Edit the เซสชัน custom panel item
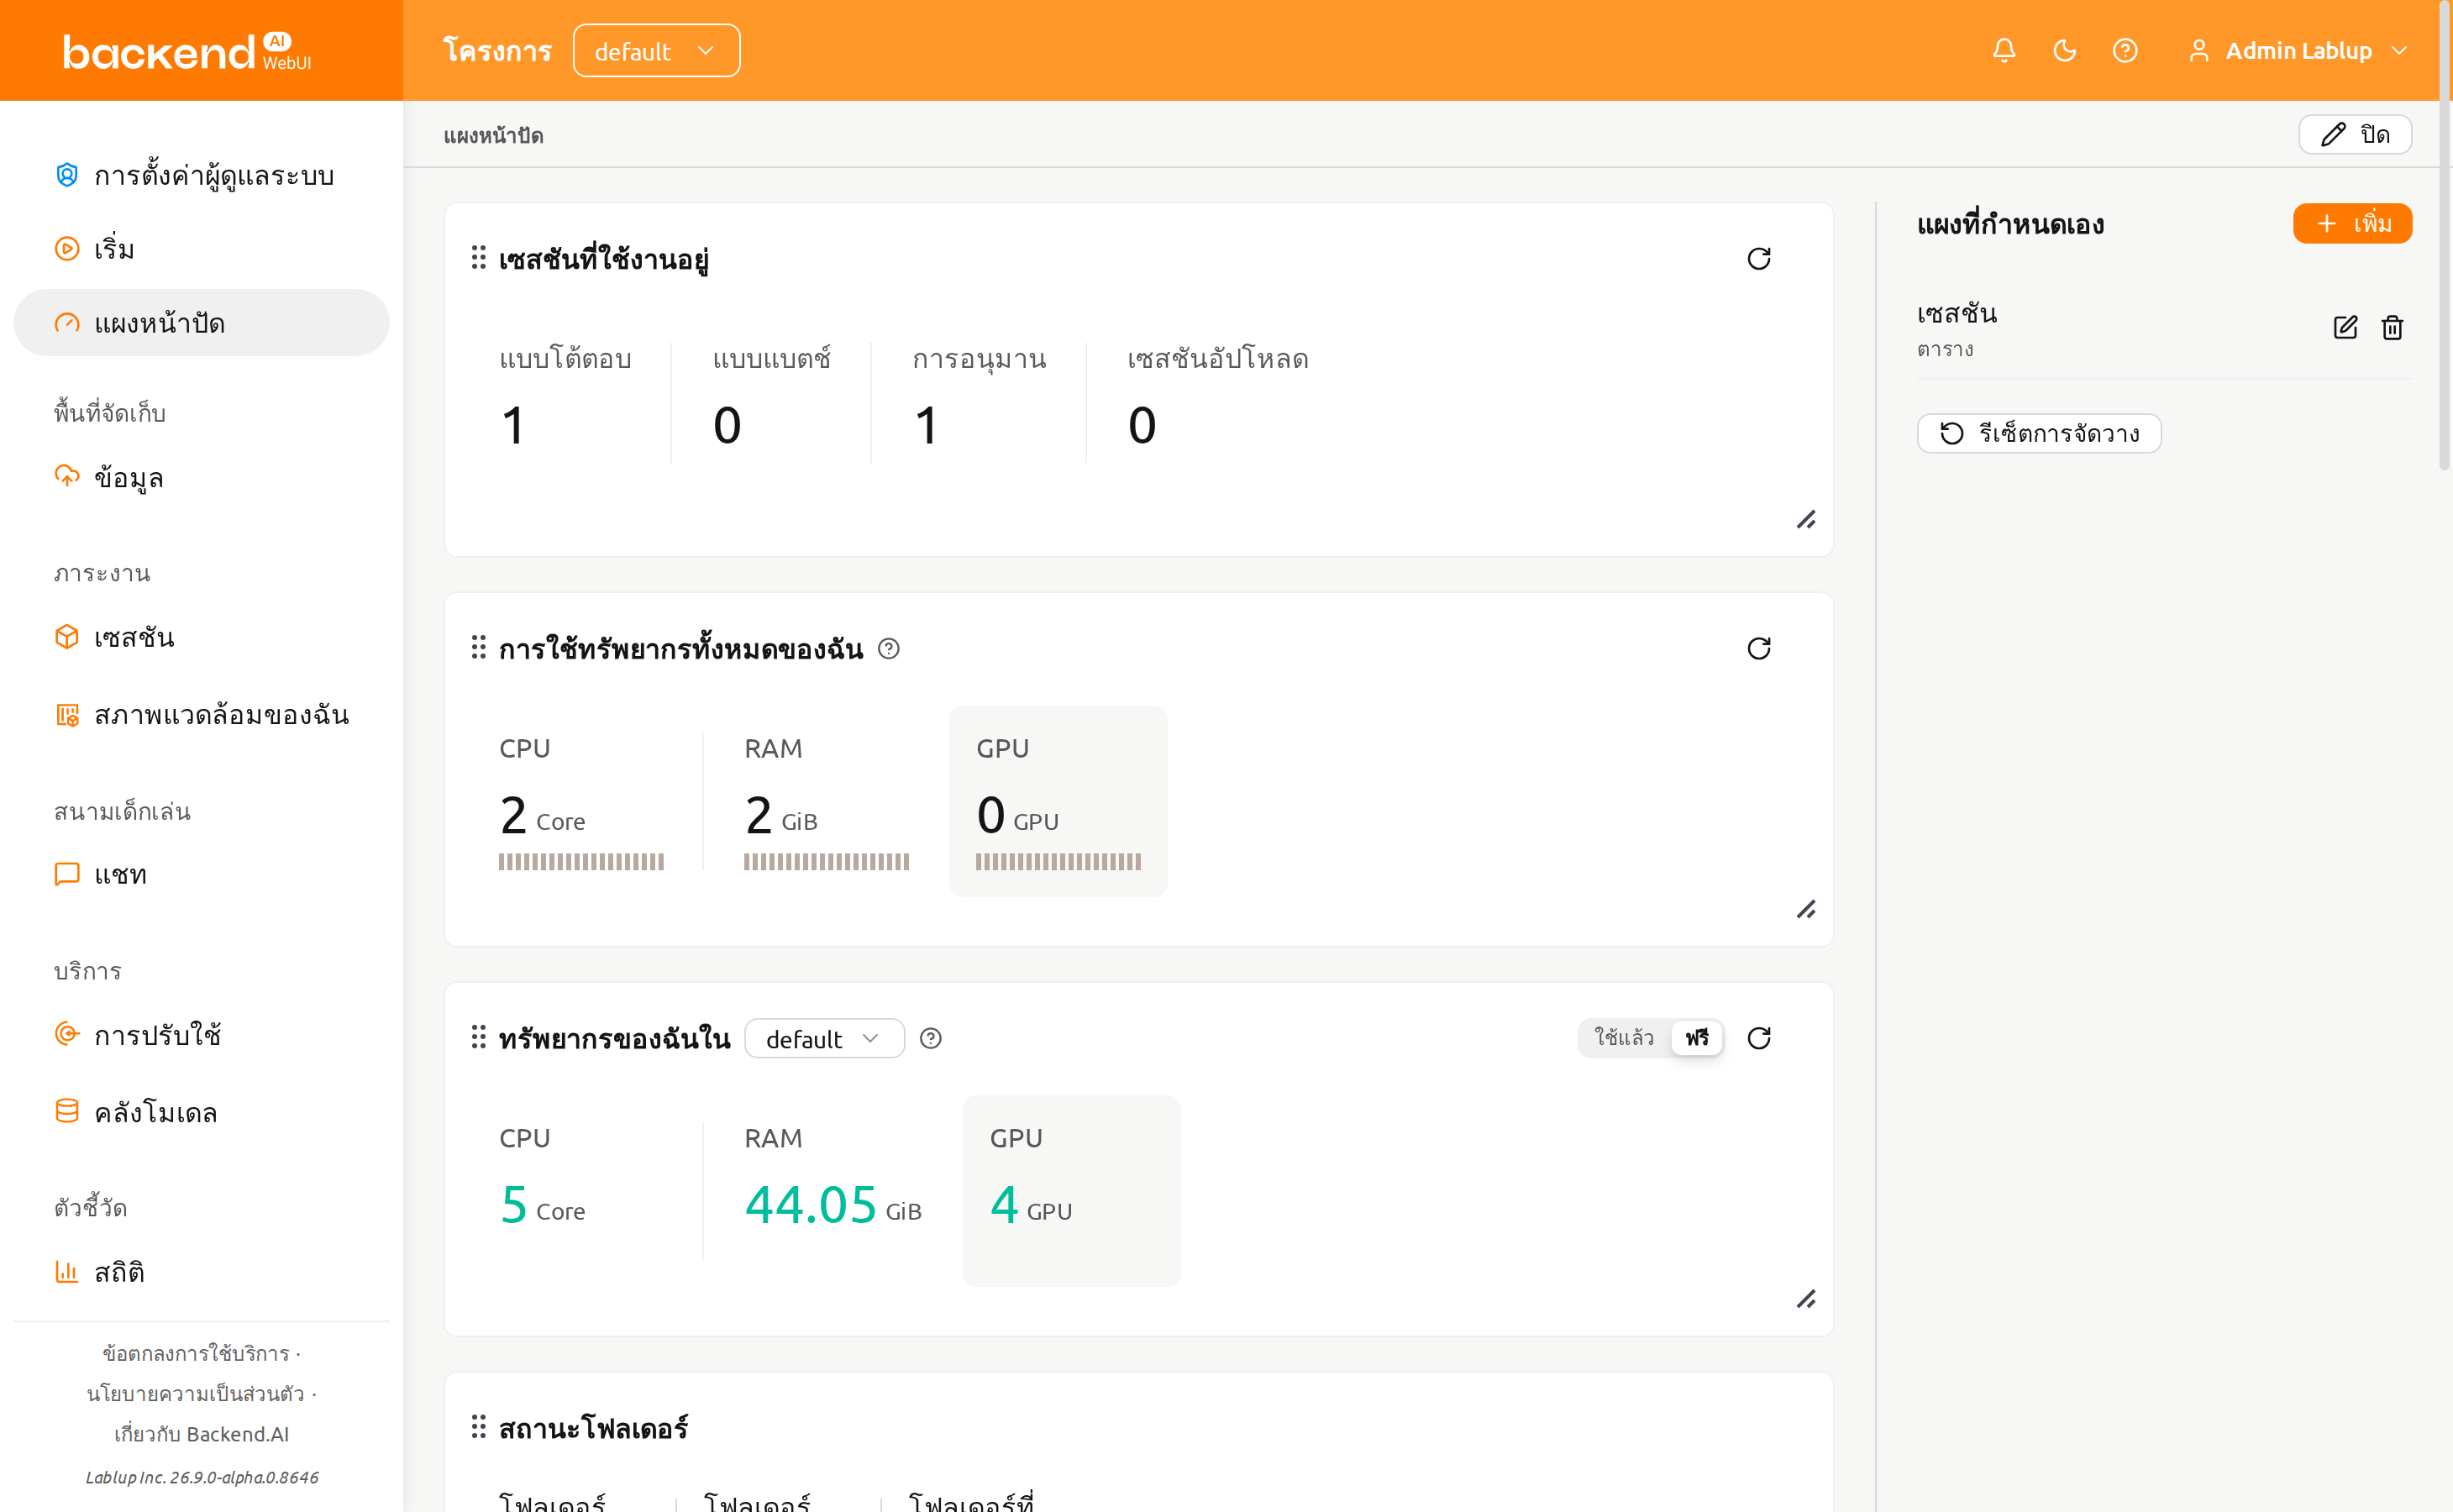This screenshot has width=2453, height=1512. tap(2345, 328)
